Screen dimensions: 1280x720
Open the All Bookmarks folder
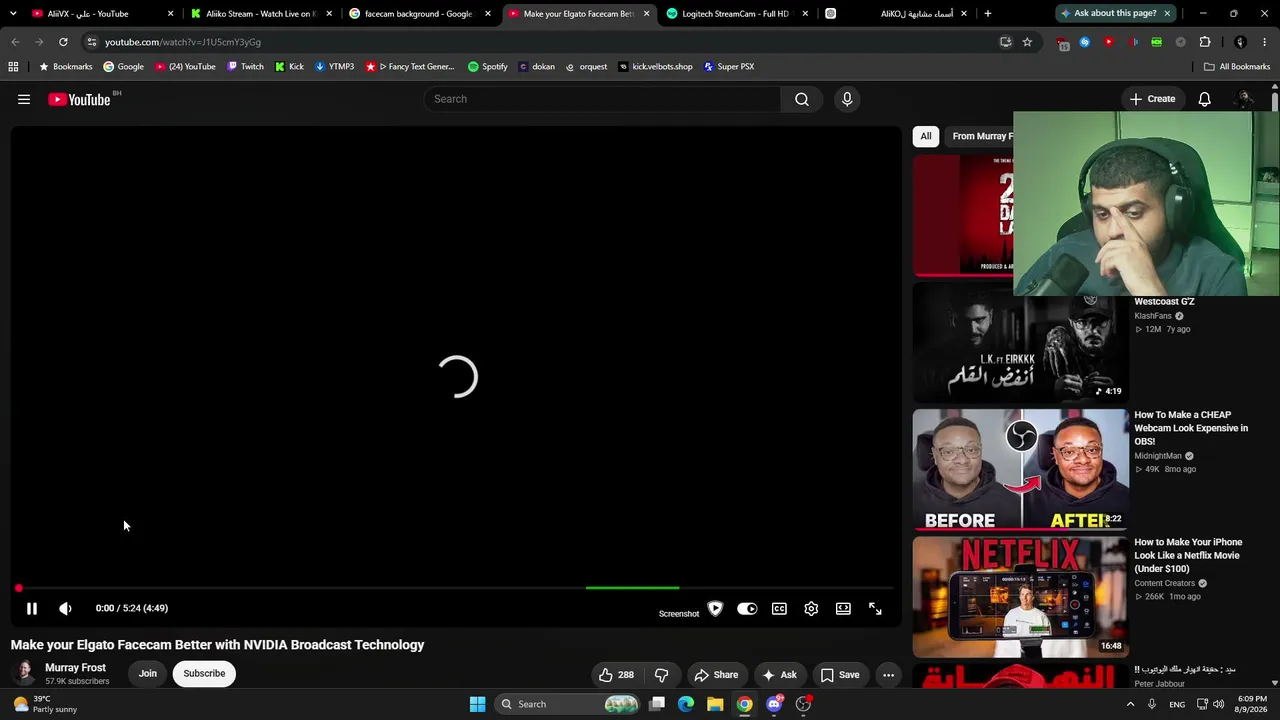1237,67
